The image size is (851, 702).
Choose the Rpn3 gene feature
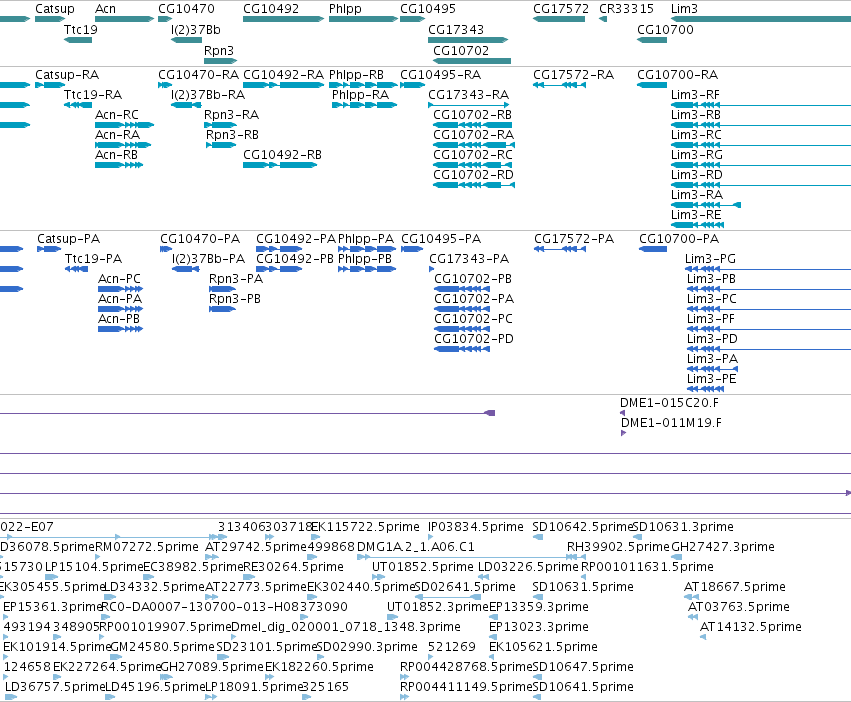[x=220, y=60]
